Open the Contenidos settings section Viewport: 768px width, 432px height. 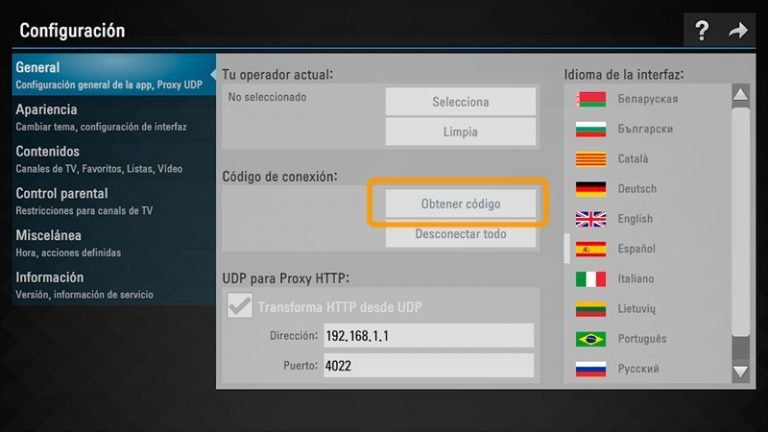114,159
